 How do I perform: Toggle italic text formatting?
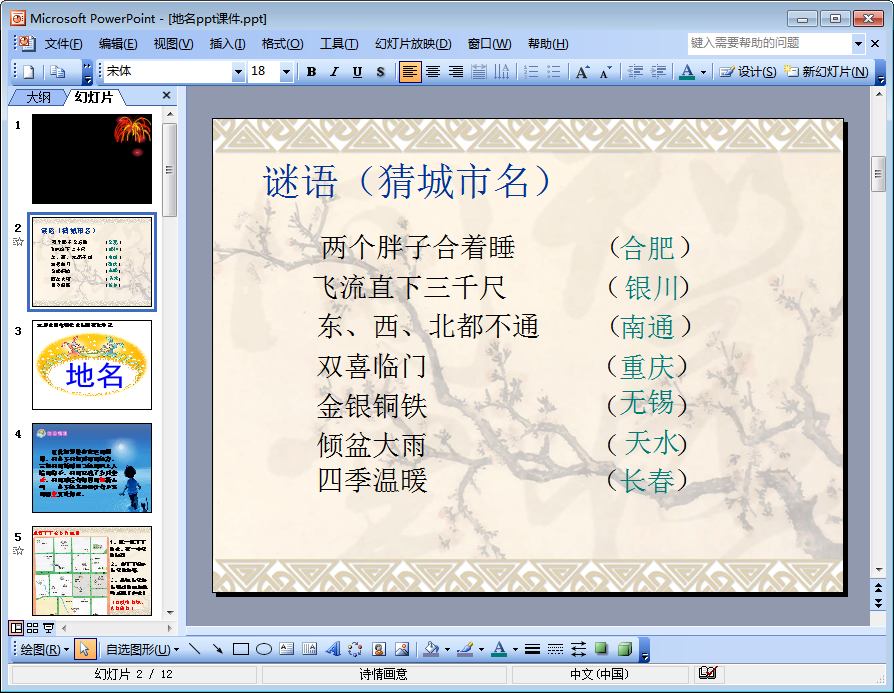point(333,72)
